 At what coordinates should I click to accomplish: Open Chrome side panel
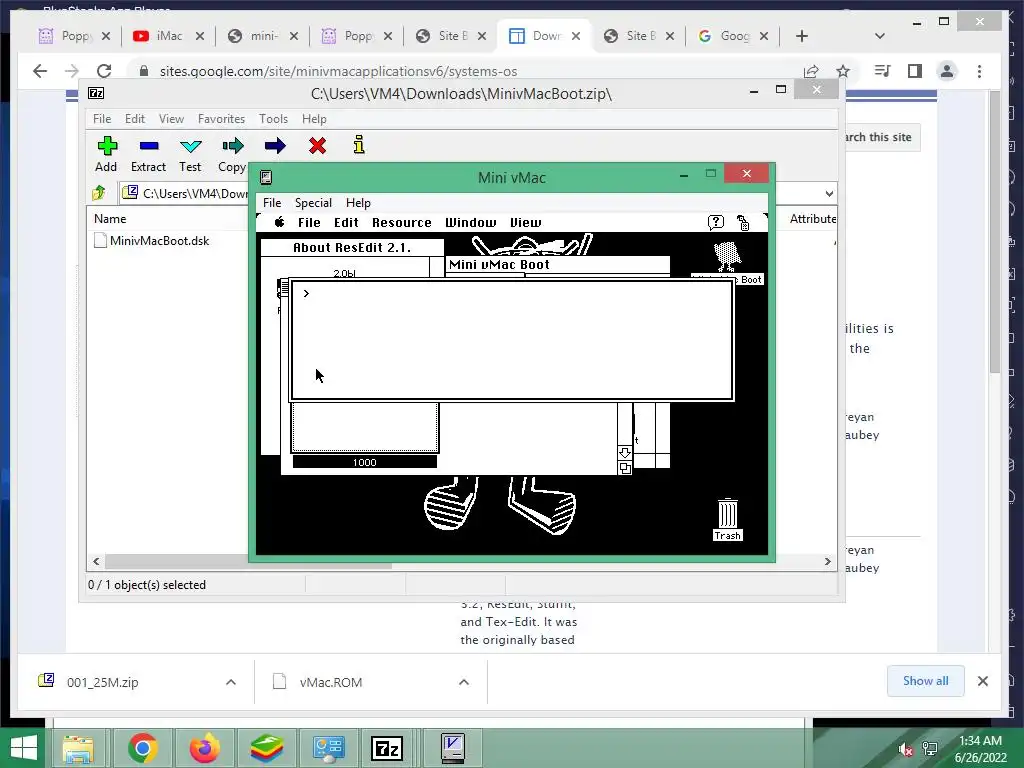(x=915, y=71)
